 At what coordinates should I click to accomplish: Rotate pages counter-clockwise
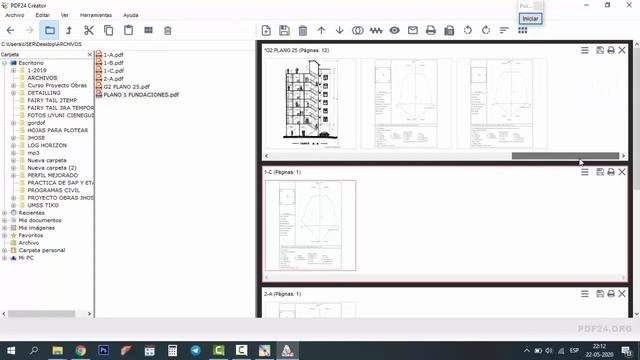coord(468,30)
